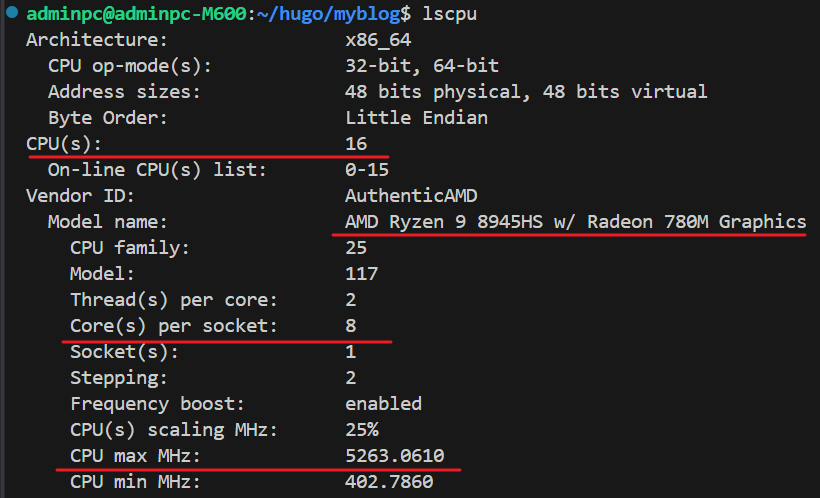Select the 402.7860 value
Image resolution: width=820 pixels, height=498 pixels.
pos(389,482)
